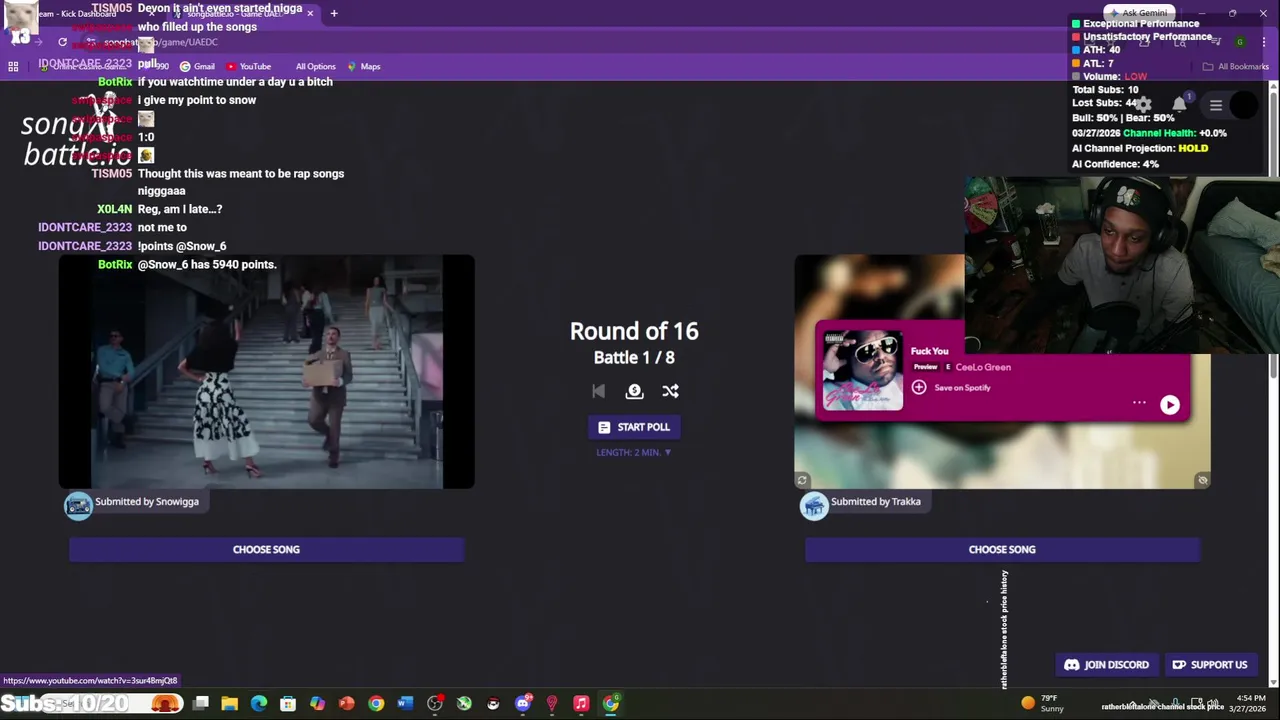The width and height of the screenshot is (1280, 720).
Task: Open the Snowigga video thumbnail
Action: [266, 372]
